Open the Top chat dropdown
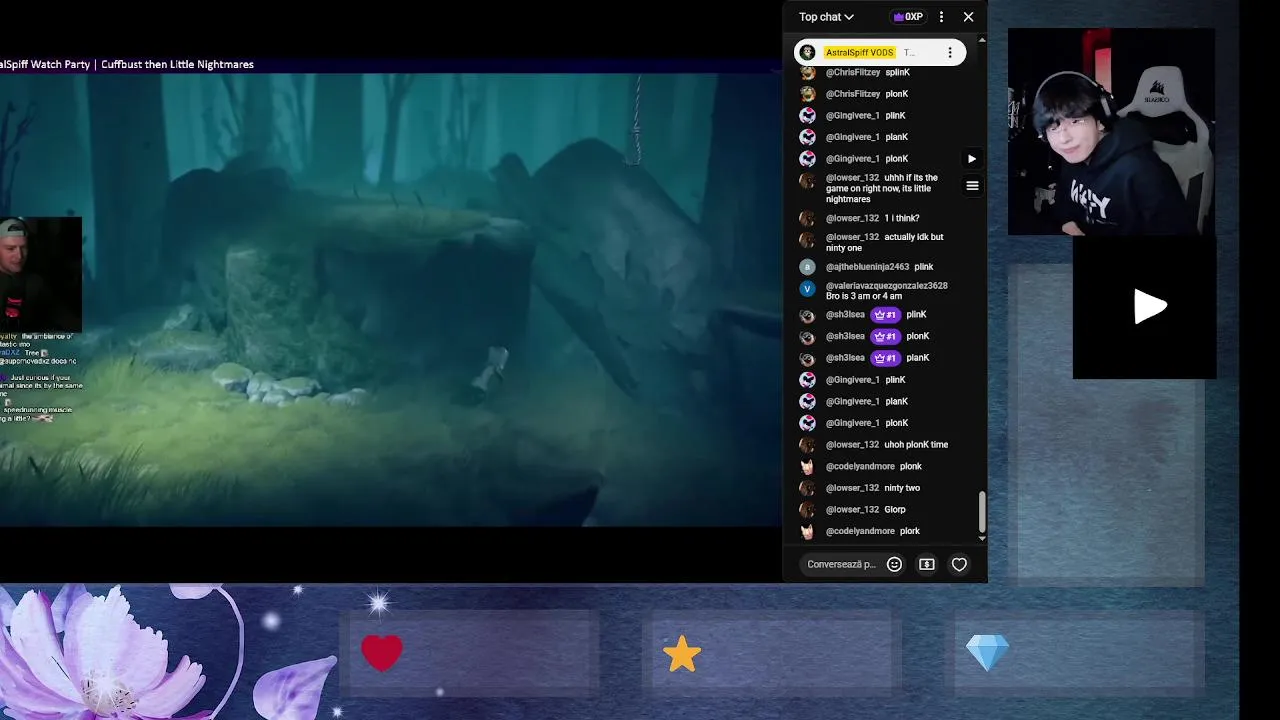The width and height of the screenshot is (1280, 720). (x=826, y=17)
